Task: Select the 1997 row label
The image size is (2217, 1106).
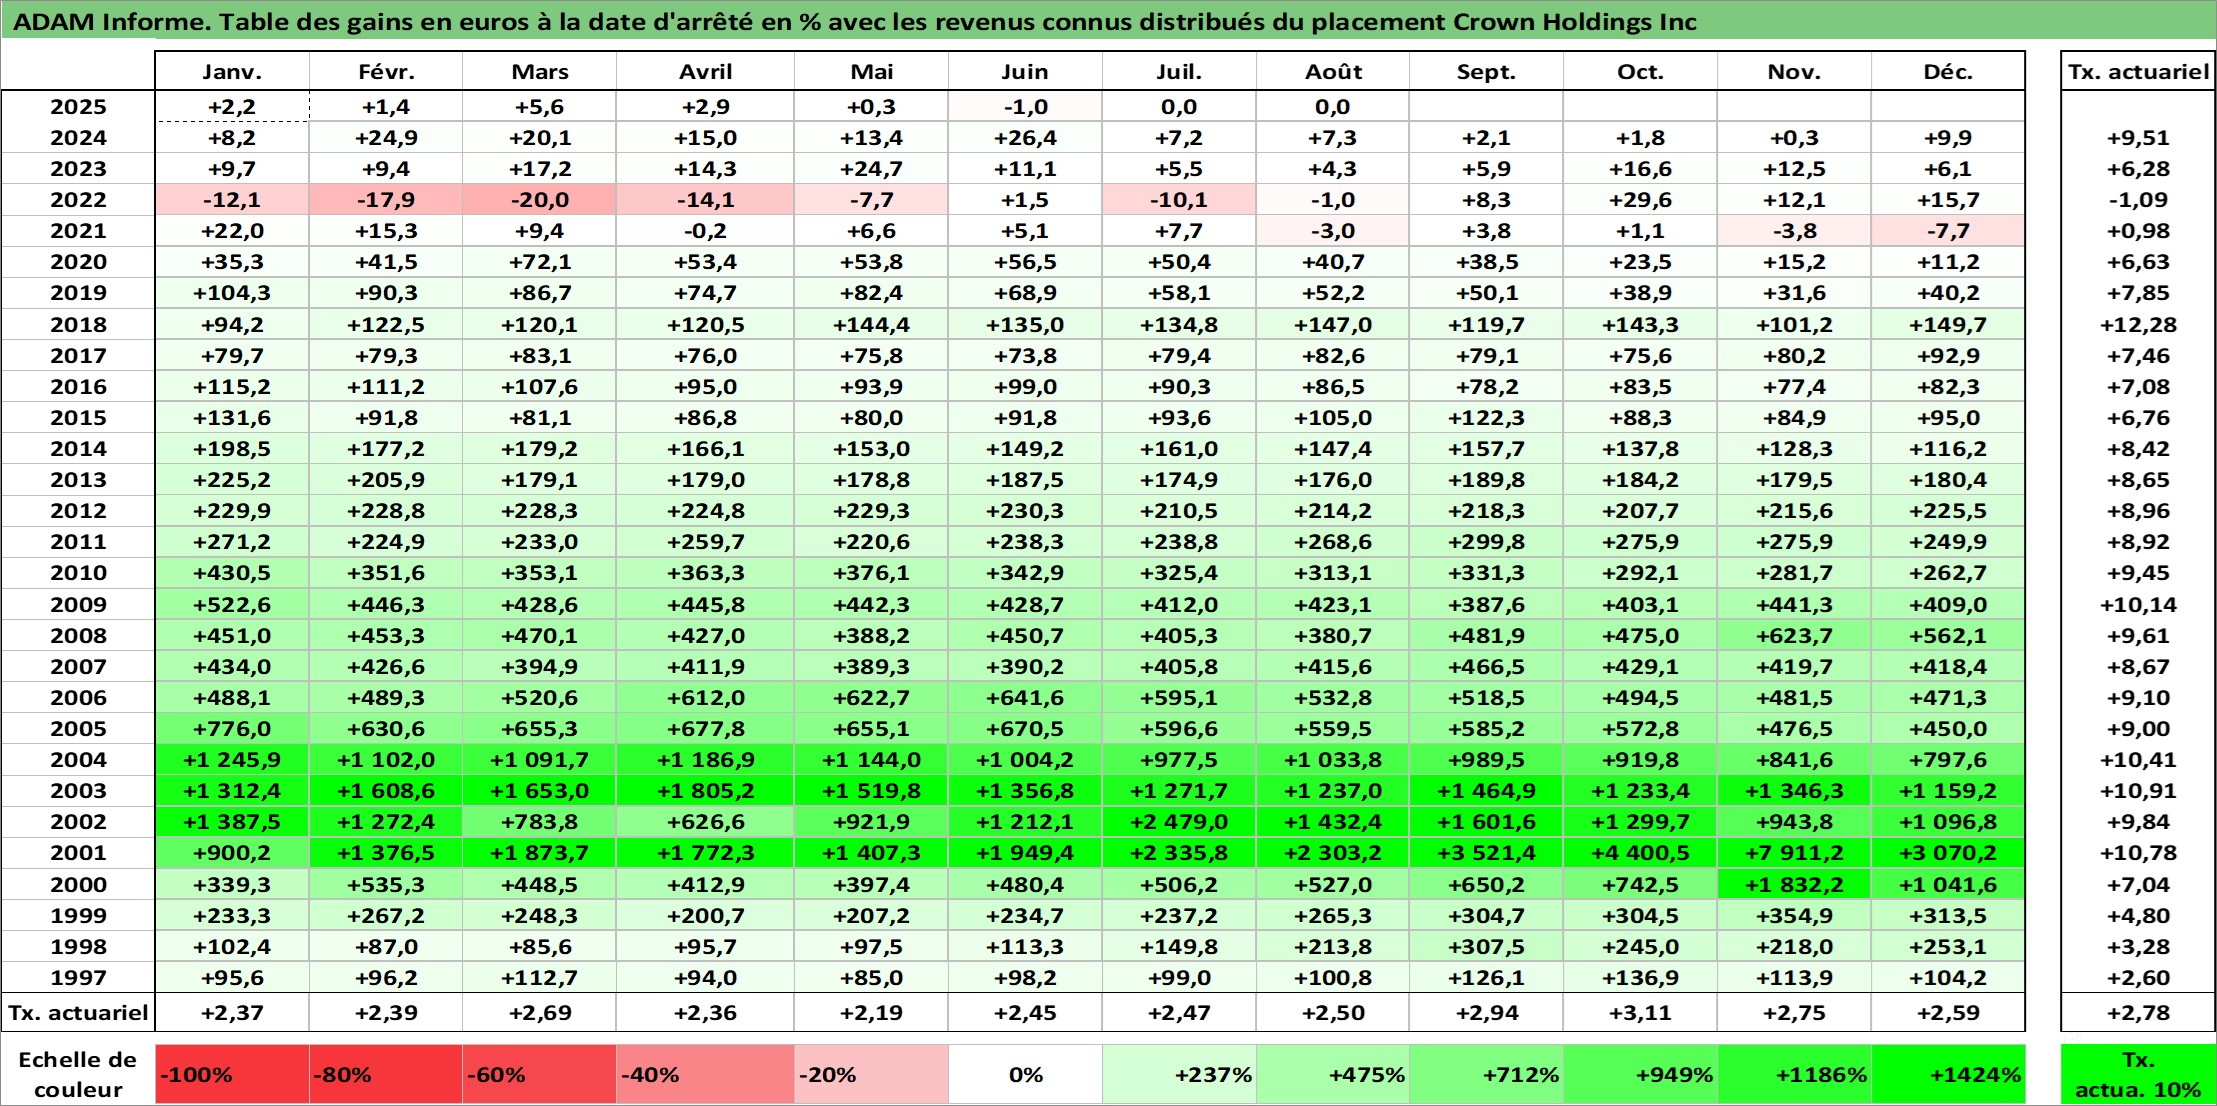Action: (78, 978)
